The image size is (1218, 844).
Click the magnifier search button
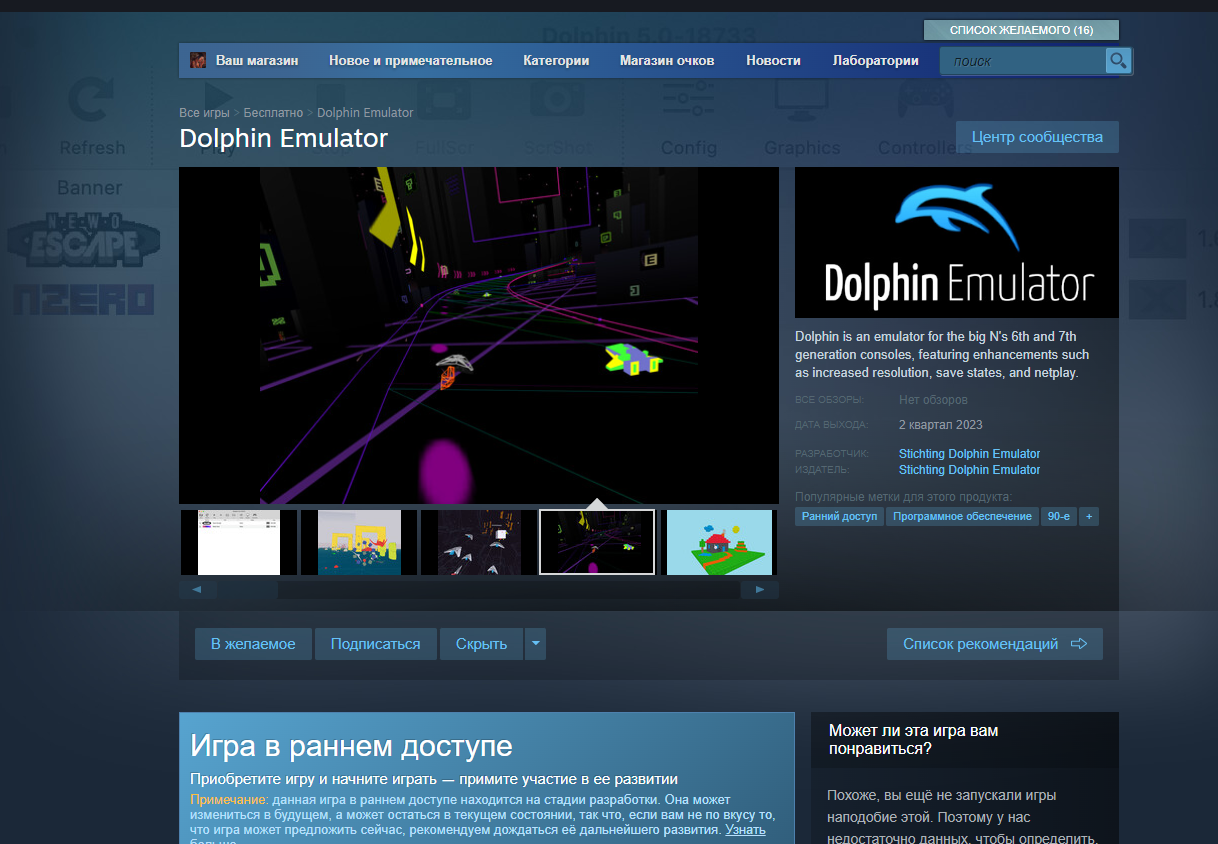click(1118, 61)
